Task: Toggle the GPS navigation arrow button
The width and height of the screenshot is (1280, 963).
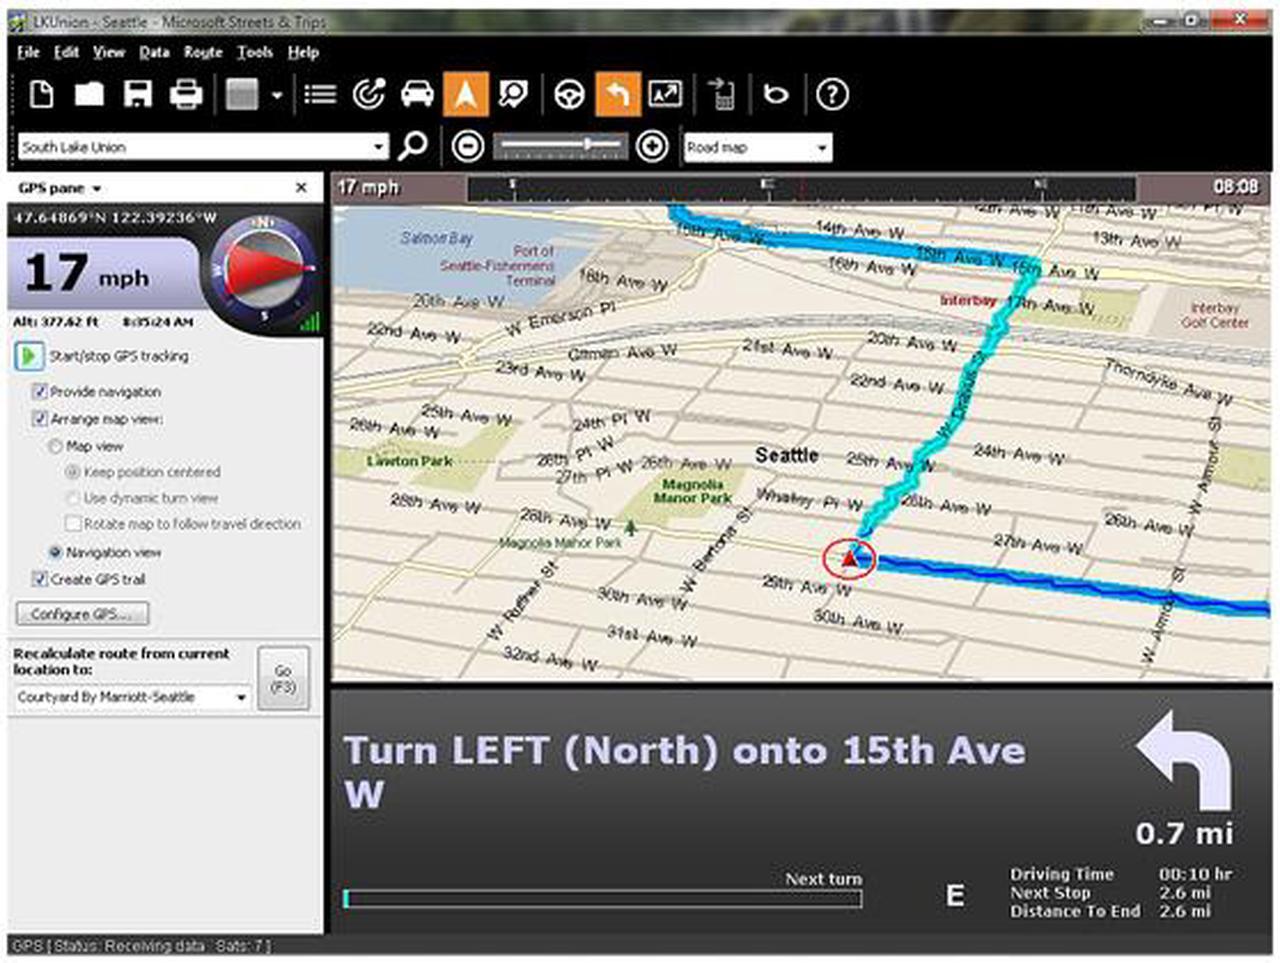Action: [x=466, y=94]
